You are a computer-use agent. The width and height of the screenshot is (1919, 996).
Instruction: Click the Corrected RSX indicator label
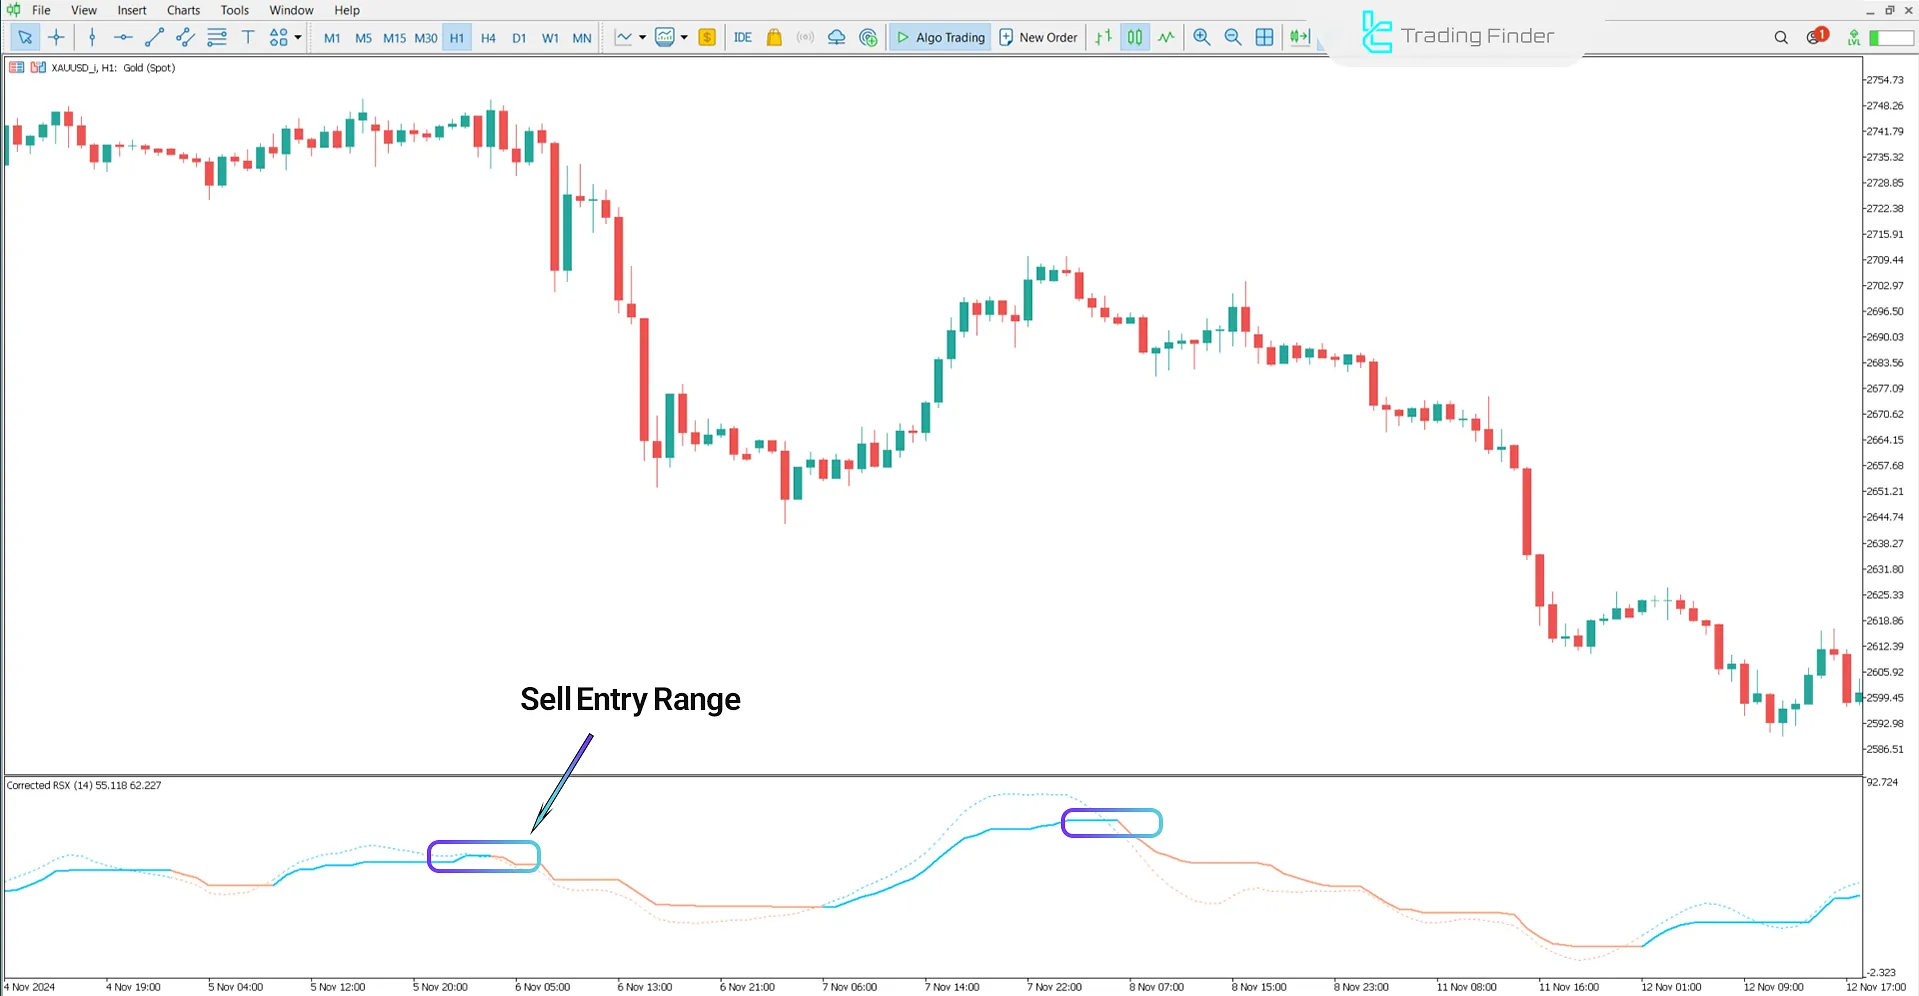84,785
